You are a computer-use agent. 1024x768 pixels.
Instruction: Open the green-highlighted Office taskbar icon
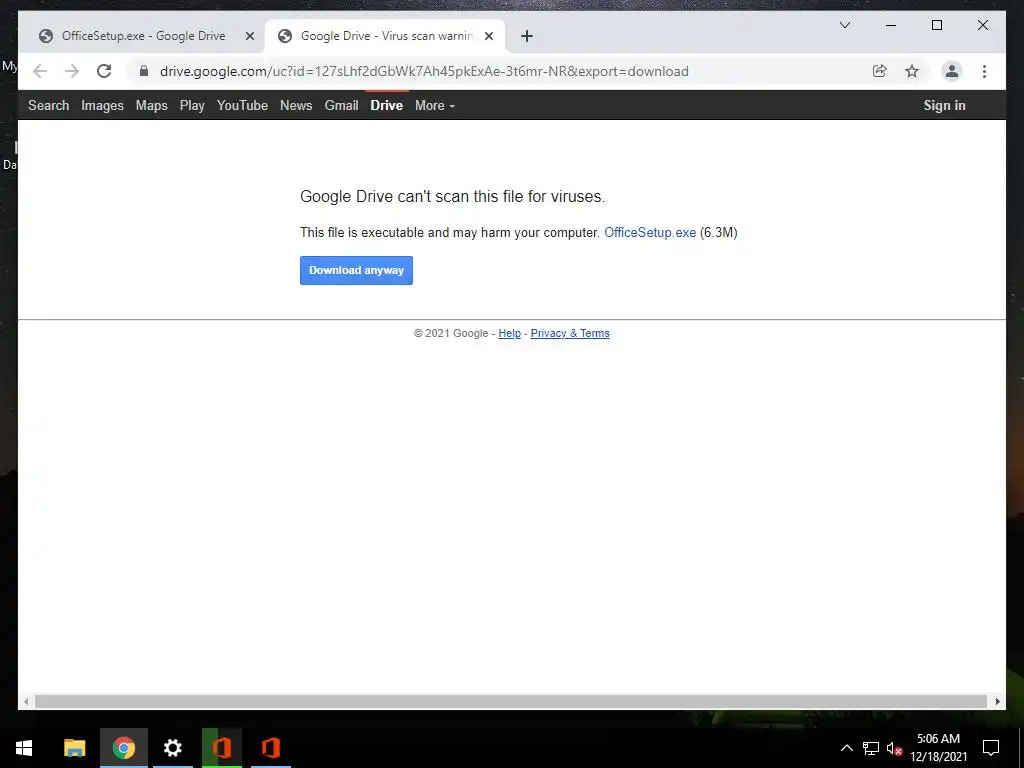(222, 748)
